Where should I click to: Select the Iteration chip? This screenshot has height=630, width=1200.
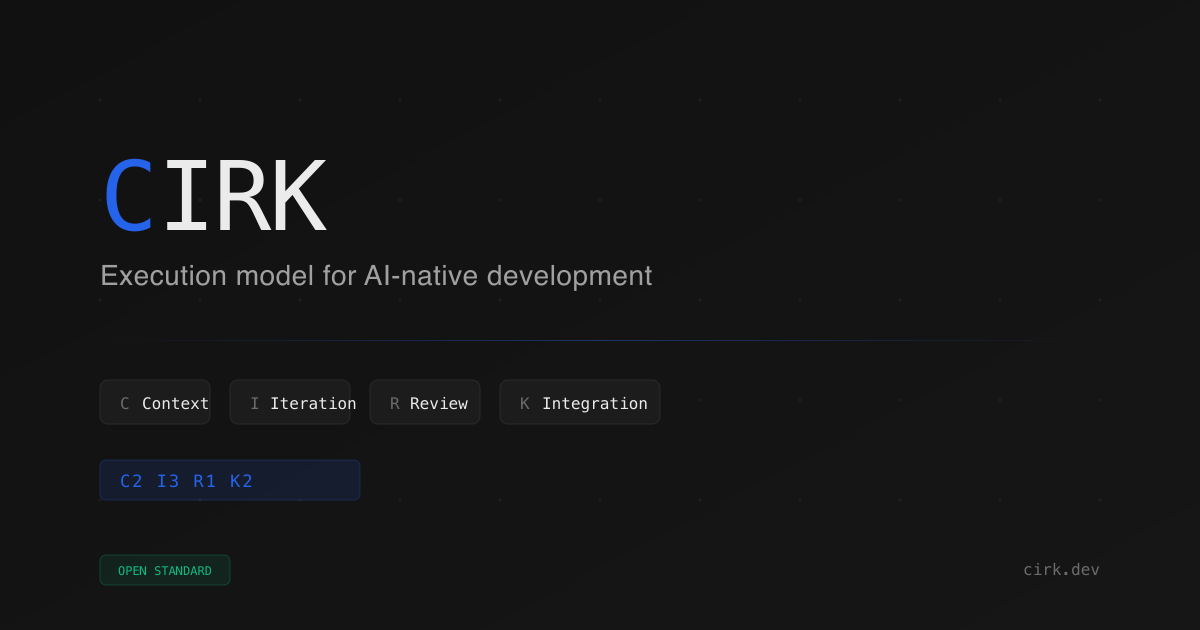click(x=290, y=403)
